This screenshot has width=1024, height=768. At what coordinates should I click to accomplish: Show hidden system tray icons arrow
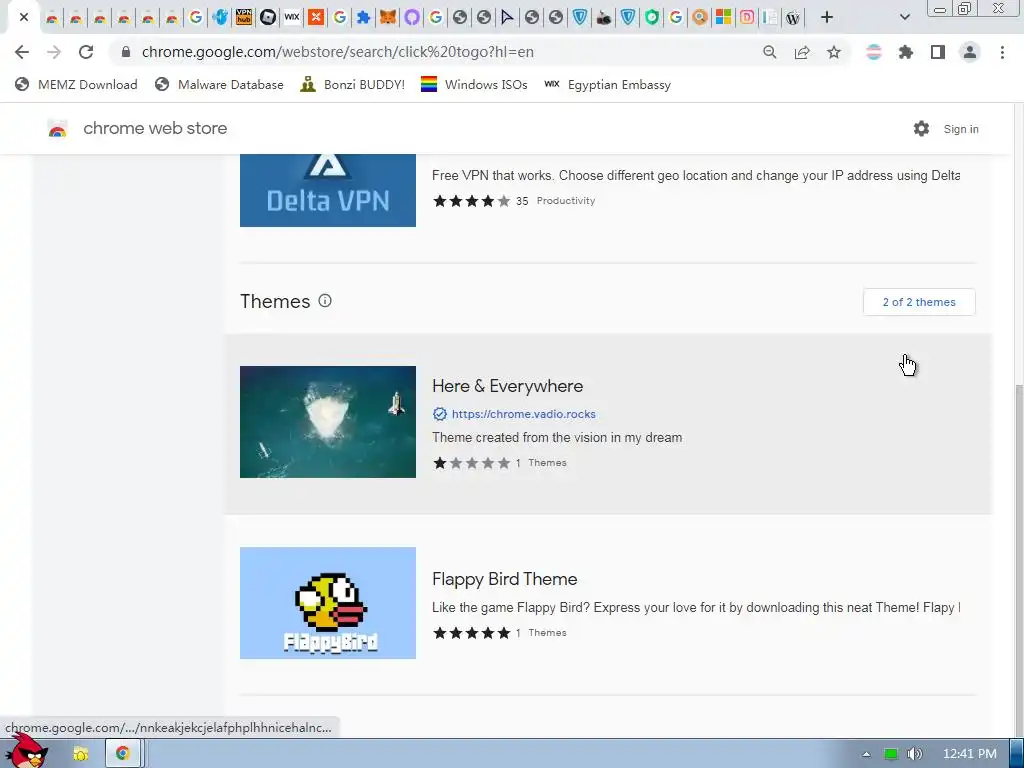click(866, 754)
